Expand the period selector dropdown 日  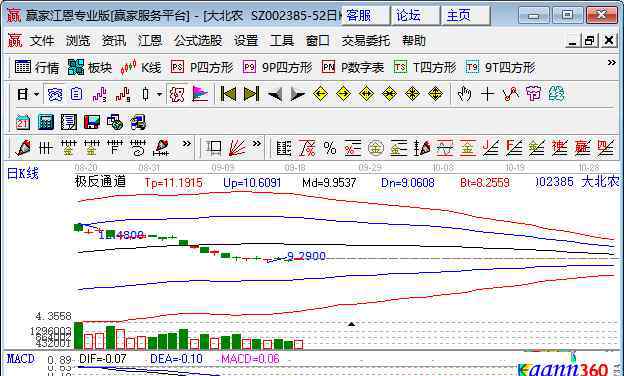[28, 94]
